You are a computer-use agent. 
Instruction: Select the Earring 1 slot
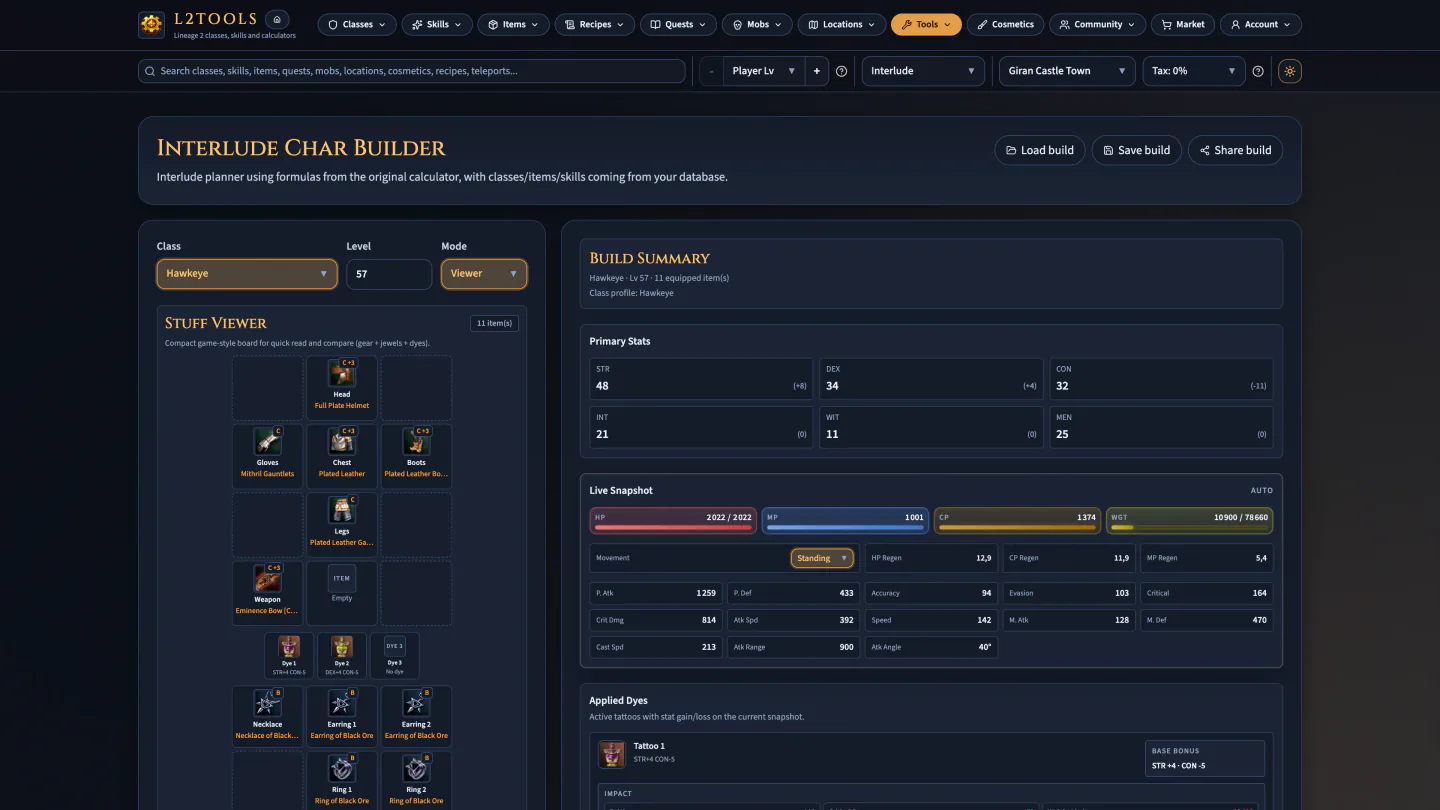(x=342, y=717)
